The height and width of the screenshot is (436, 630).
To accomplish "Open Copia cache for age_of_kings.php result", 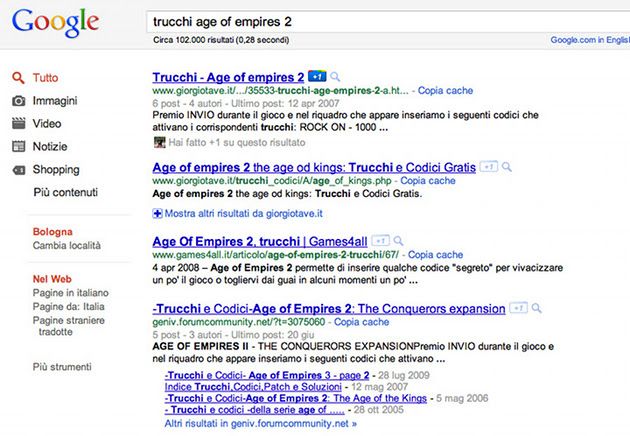I will pyautogui.click(x=428, y=181).
